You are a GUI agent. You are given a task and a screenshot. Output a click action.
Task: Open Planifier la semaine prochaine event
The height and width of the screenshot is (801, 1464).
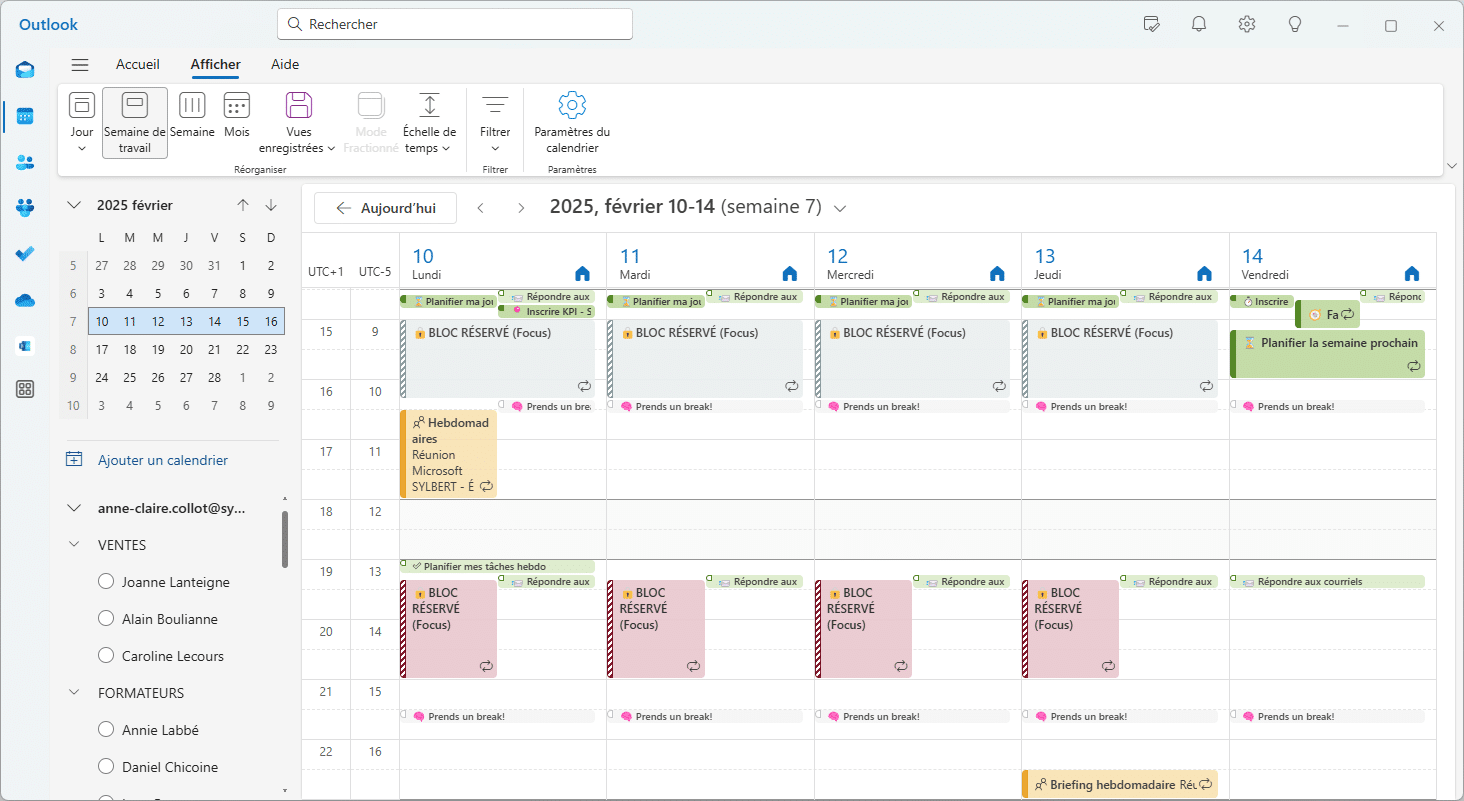(x=1328, y=354)
